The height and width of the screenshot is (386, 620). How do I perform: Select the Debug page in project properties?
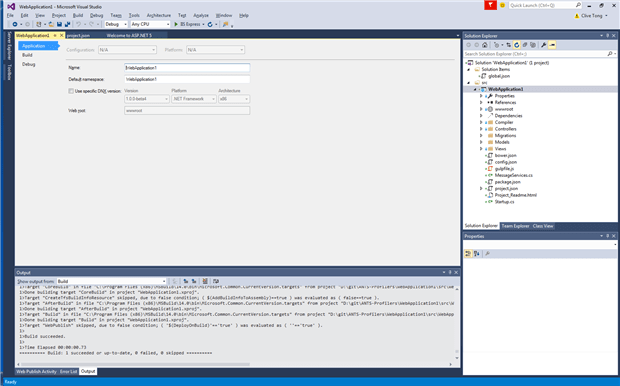click(28, 64)
